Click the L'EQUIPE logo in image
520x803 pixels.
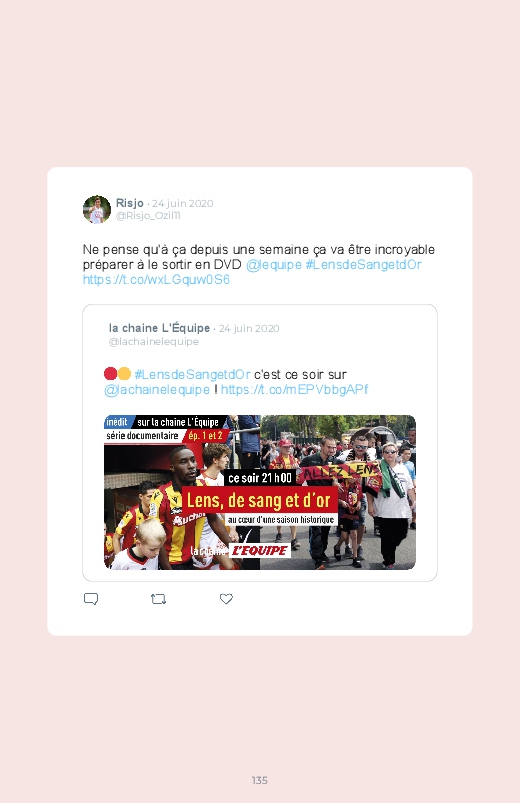[x=260, y=551]
